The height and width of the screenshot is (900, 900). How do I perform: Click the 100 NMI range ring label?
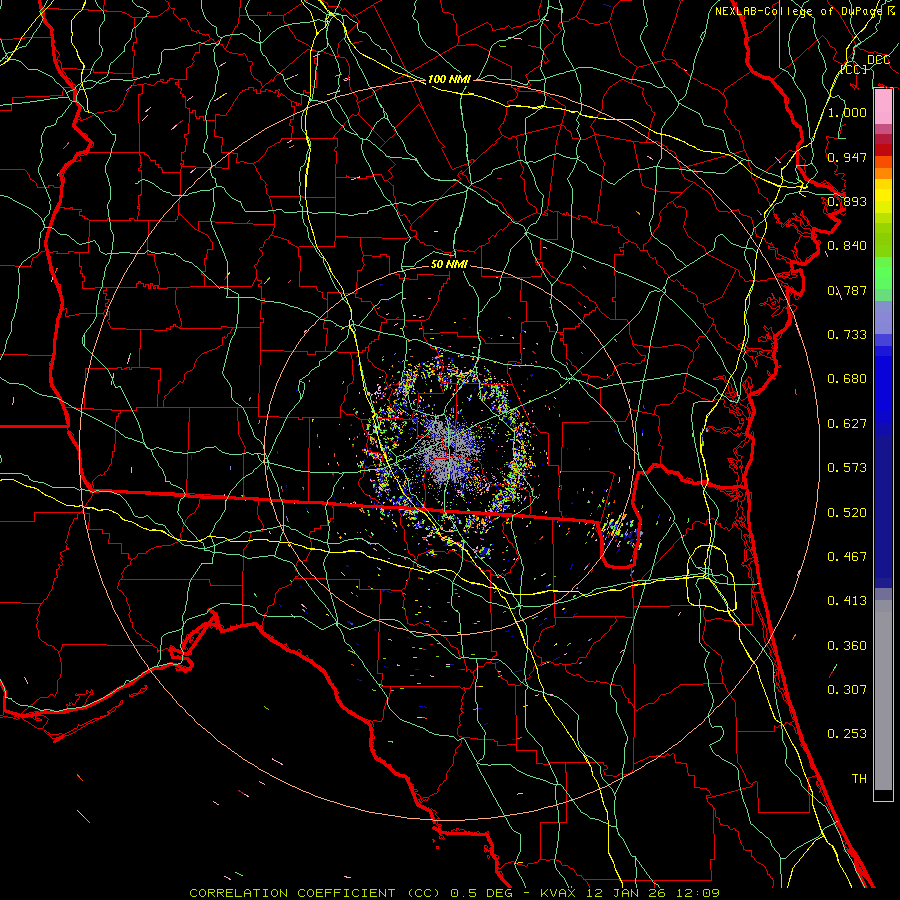pos(449,79)
